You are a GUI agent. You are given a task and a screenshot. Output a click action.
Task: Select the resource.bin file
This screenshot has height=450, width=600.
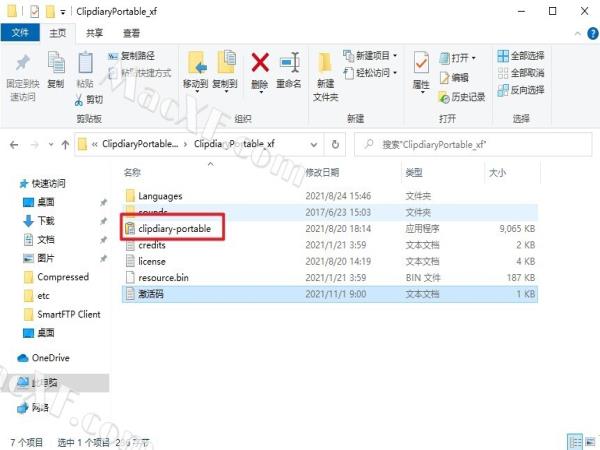[330, 278]
